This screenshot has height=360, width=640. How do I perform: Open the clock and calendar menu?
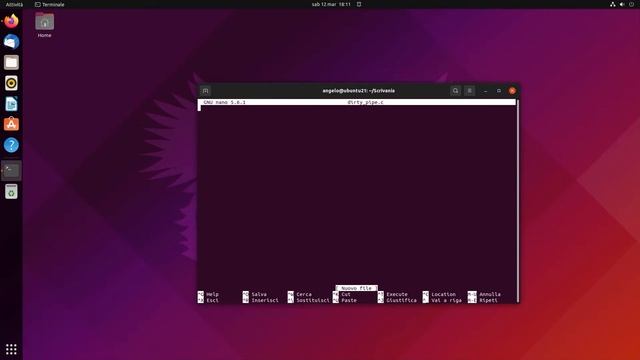[x=331, y=4]
